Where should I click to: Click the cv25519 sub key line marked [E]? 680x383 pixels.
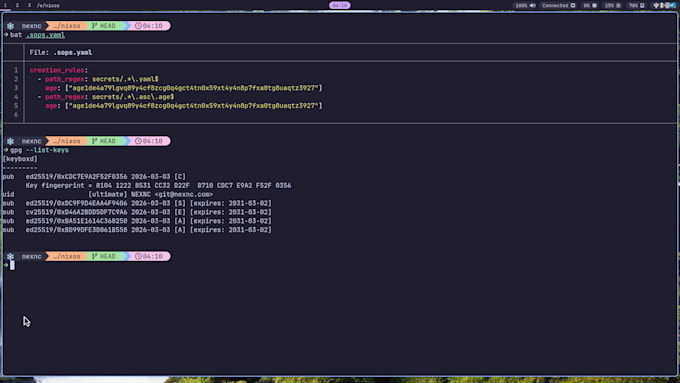[137, 212]
